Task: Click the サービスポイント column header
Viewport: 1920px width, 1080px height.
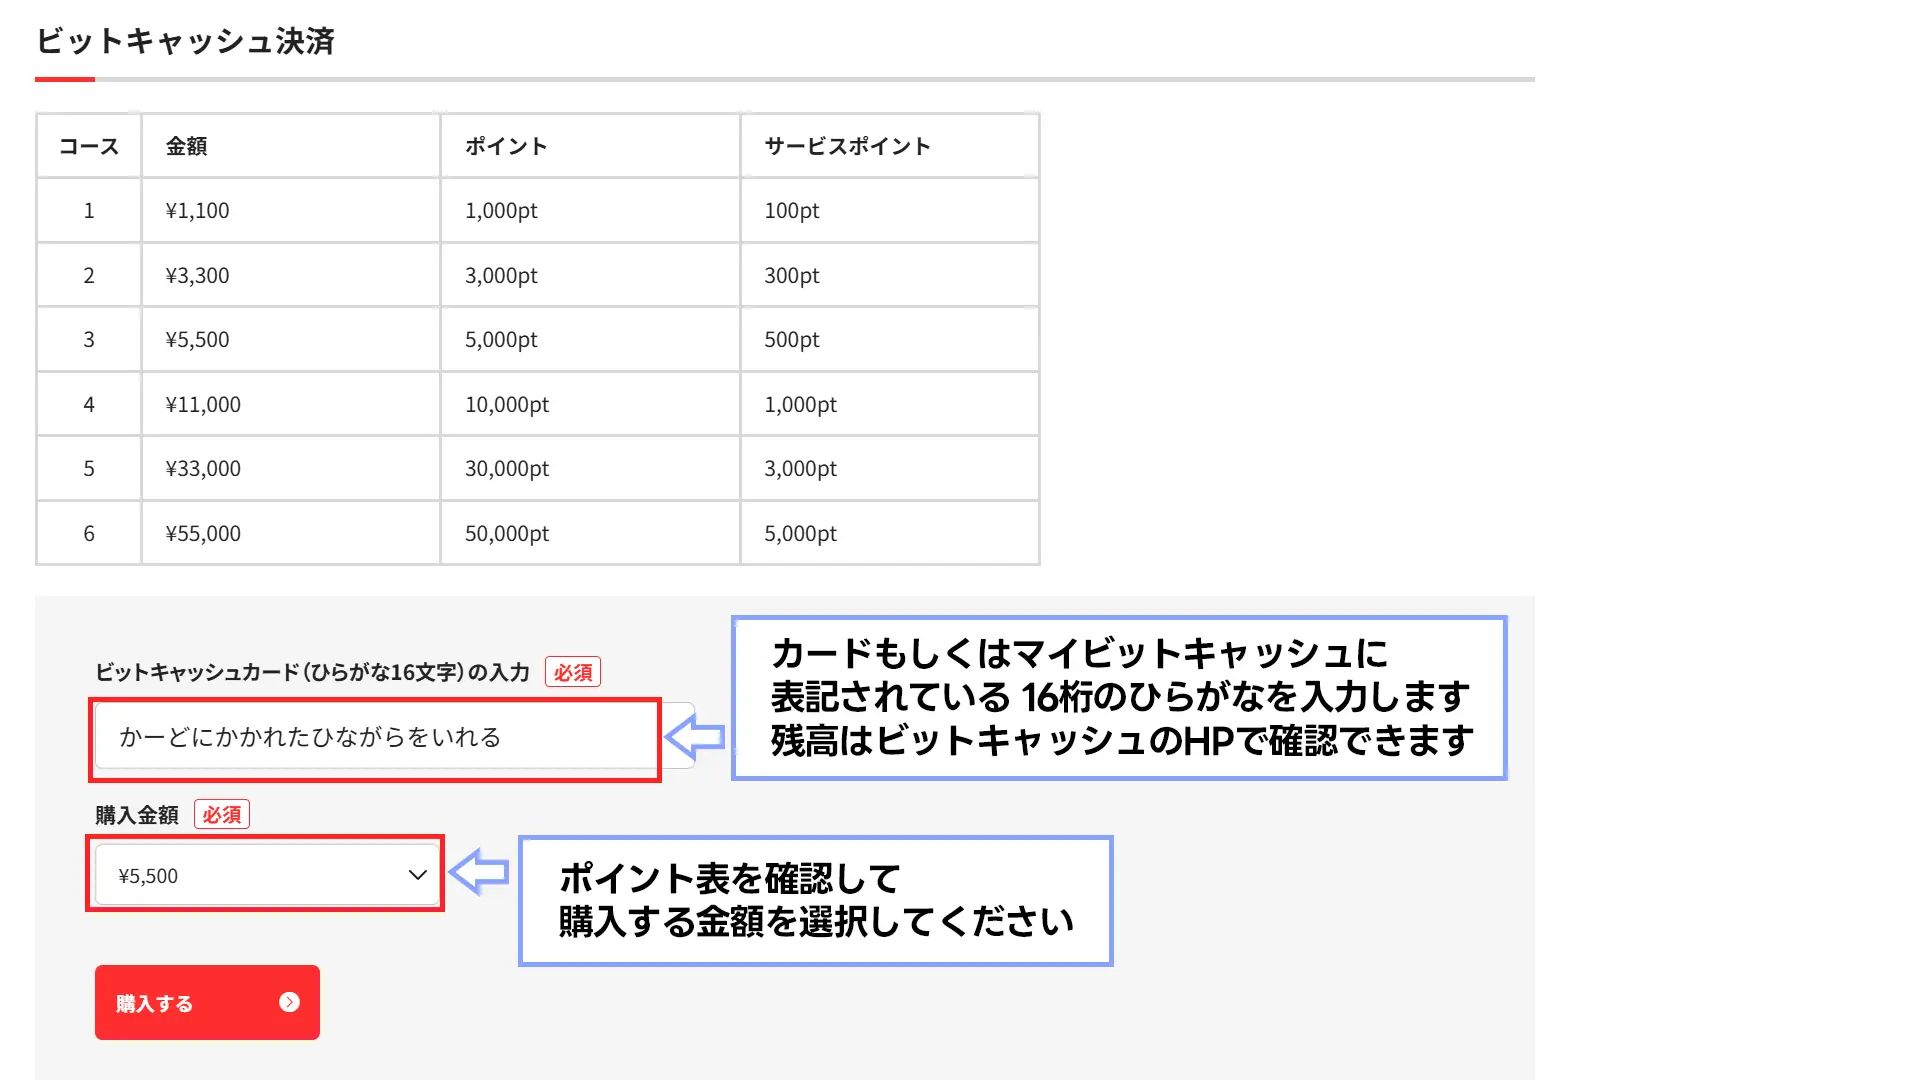Action: (890, 146)
